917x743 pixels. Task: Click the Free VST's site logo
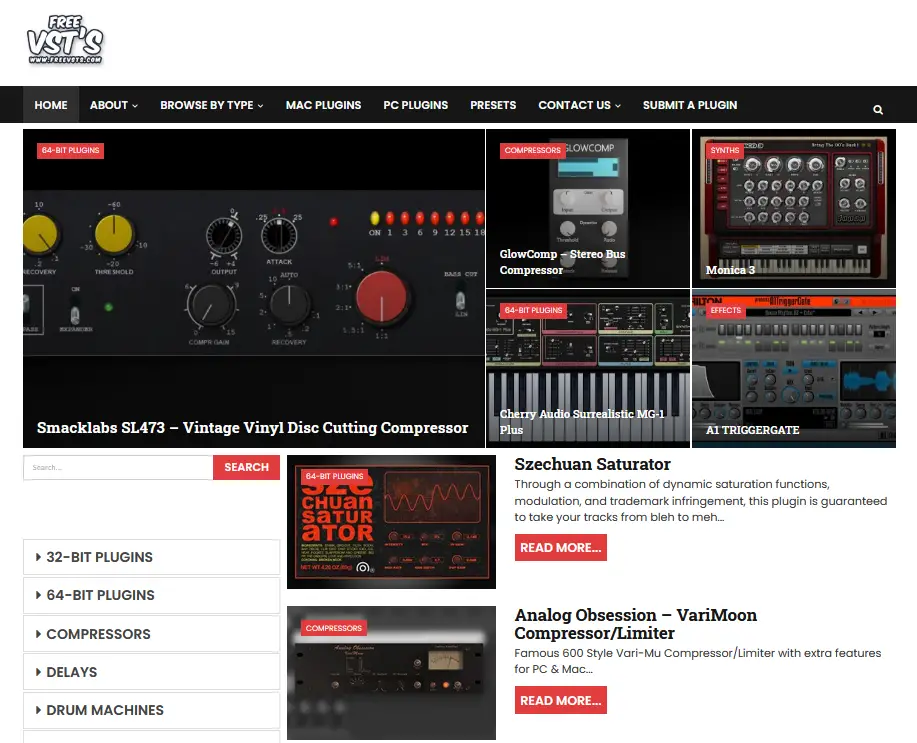65,40
